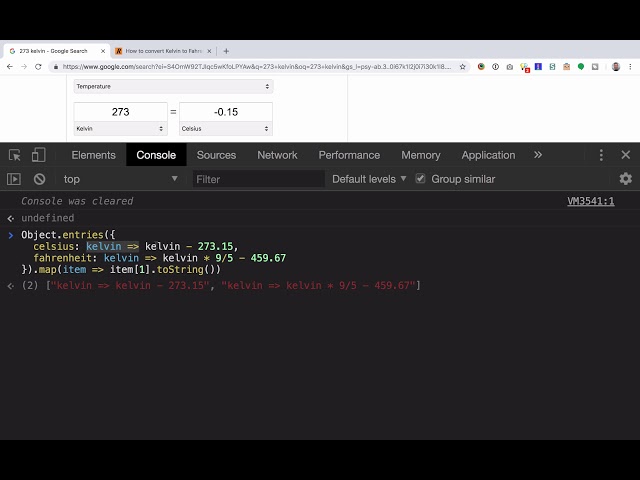This screenshot has height=480, width=640.
Task: Click the gray tag extension icon
Action: [x=595, y=67]
